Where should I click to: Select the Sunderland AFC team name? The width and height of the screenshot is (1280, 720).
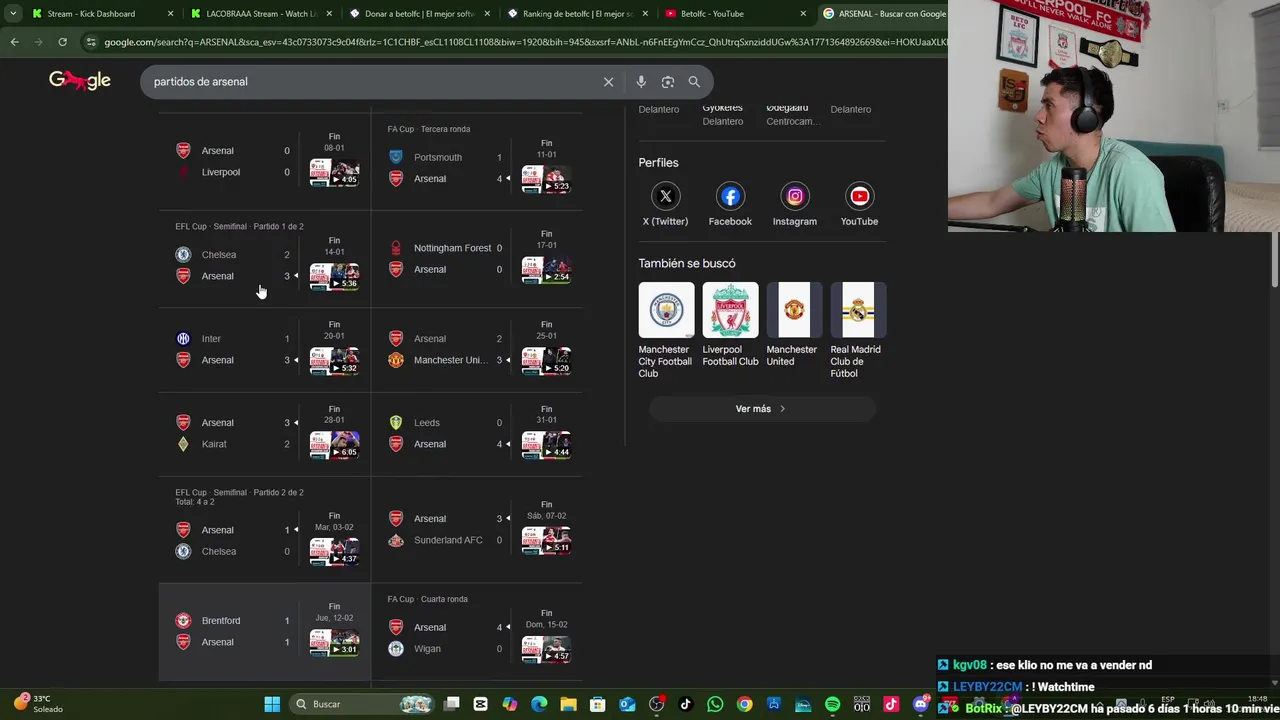448,540
